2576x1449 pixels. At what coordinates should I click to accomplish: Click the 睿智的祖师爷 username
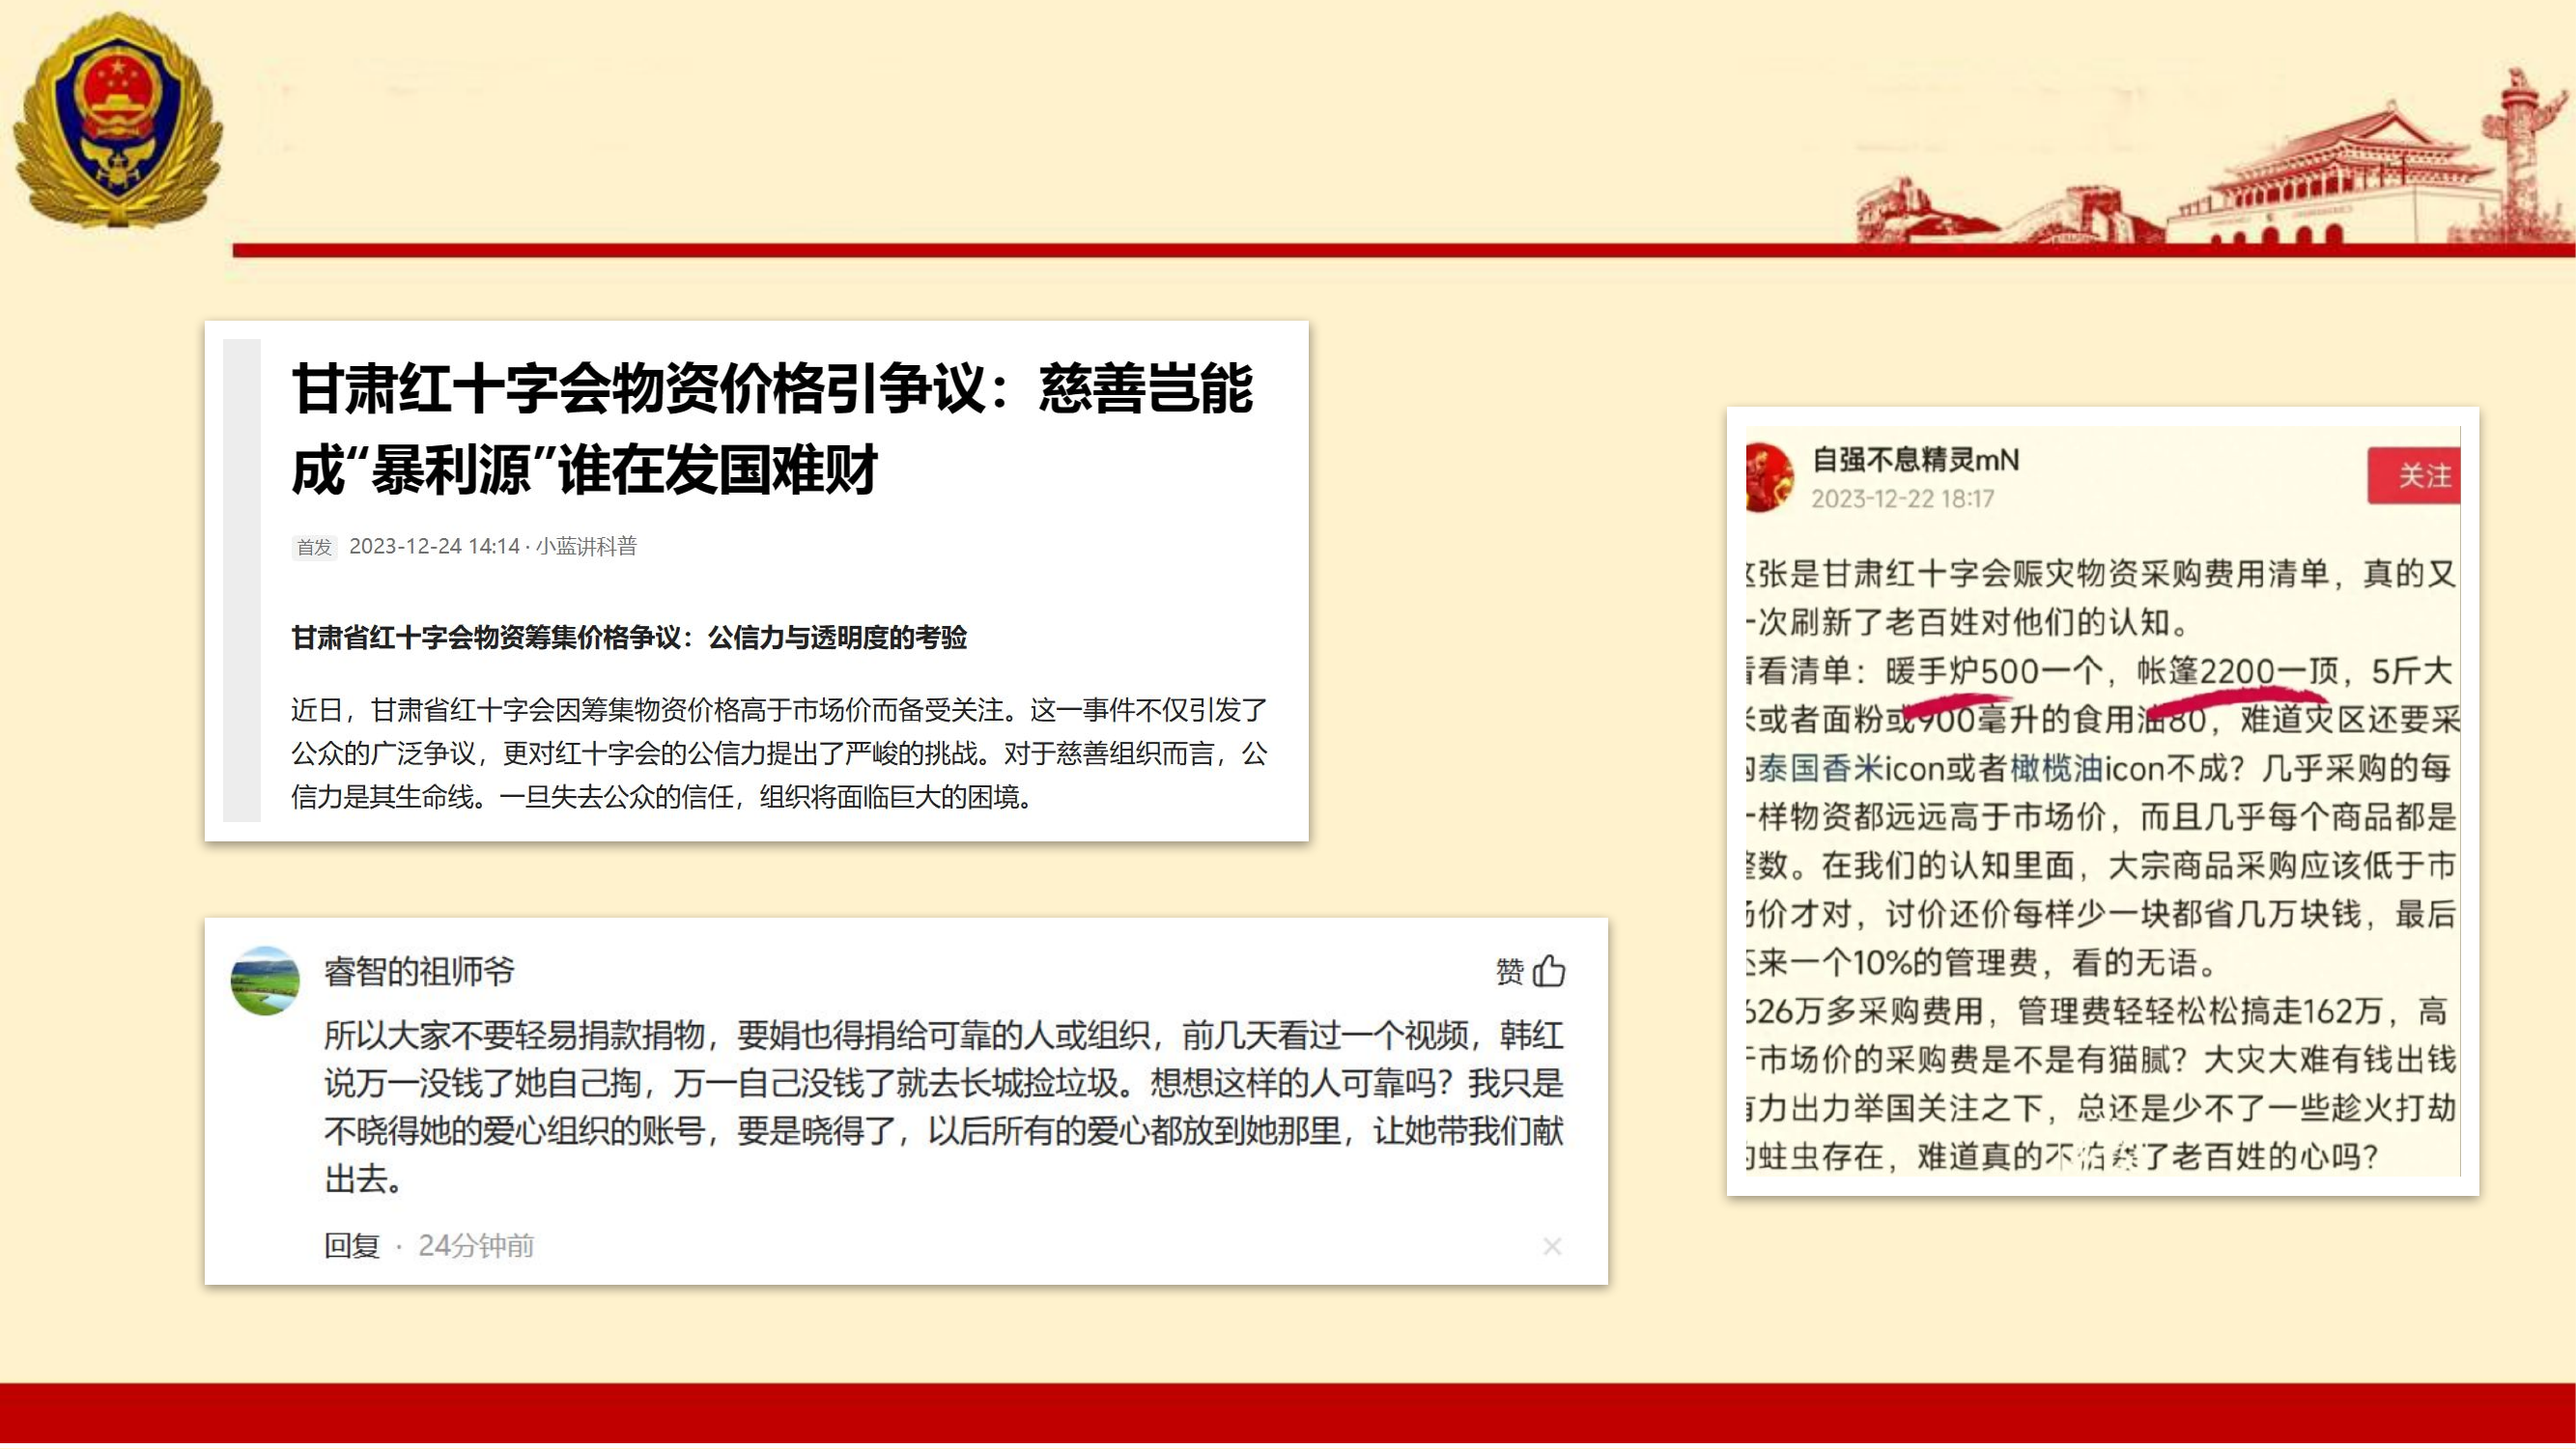click(x=419, y=971)
